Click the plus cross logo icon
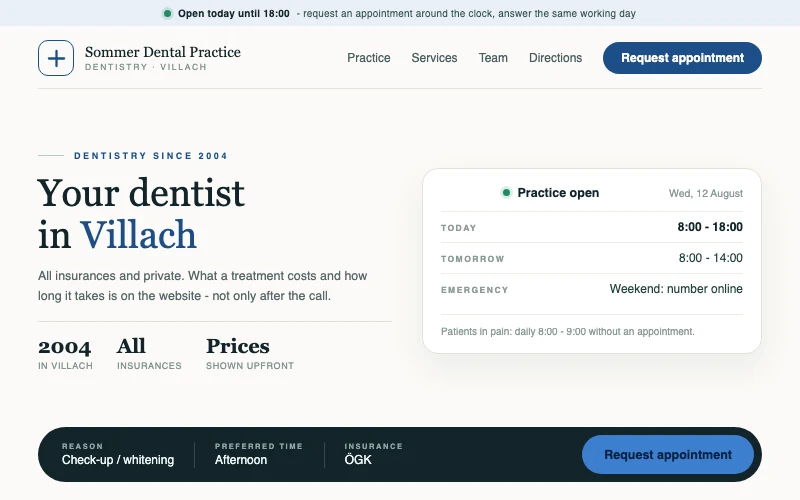 56,58
